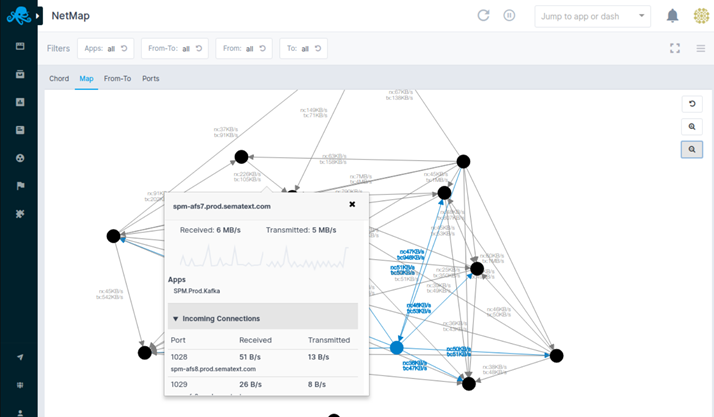
Task: Click the NetMap page title
Action: (x=71, y=15)
